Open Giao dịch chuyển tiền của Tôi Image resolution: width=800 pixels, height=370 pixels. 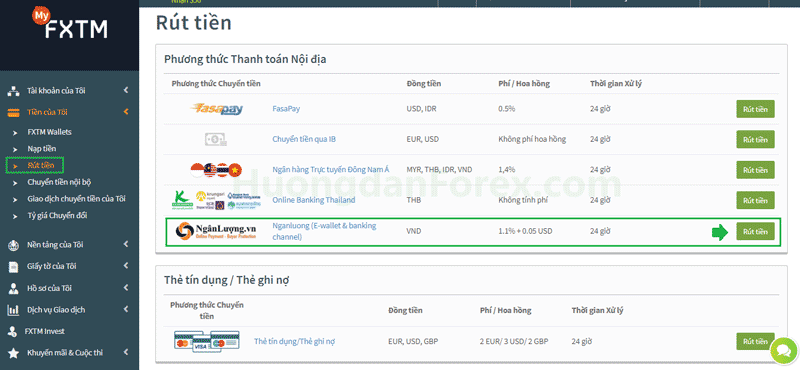tap(77, 199)
